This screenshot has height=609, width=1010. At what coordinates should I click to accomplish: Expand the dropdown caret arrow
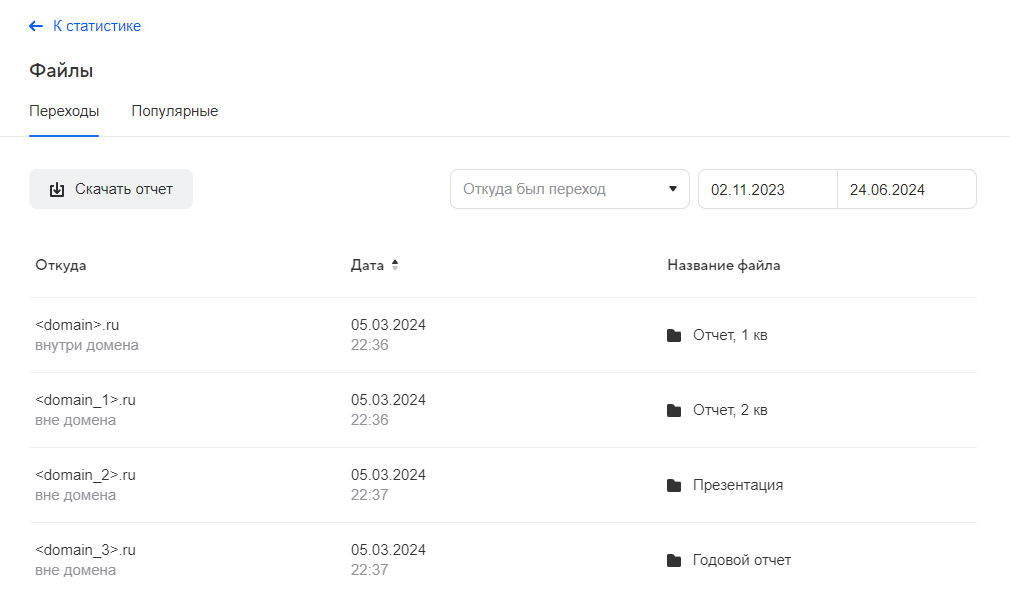coord(673,189)
